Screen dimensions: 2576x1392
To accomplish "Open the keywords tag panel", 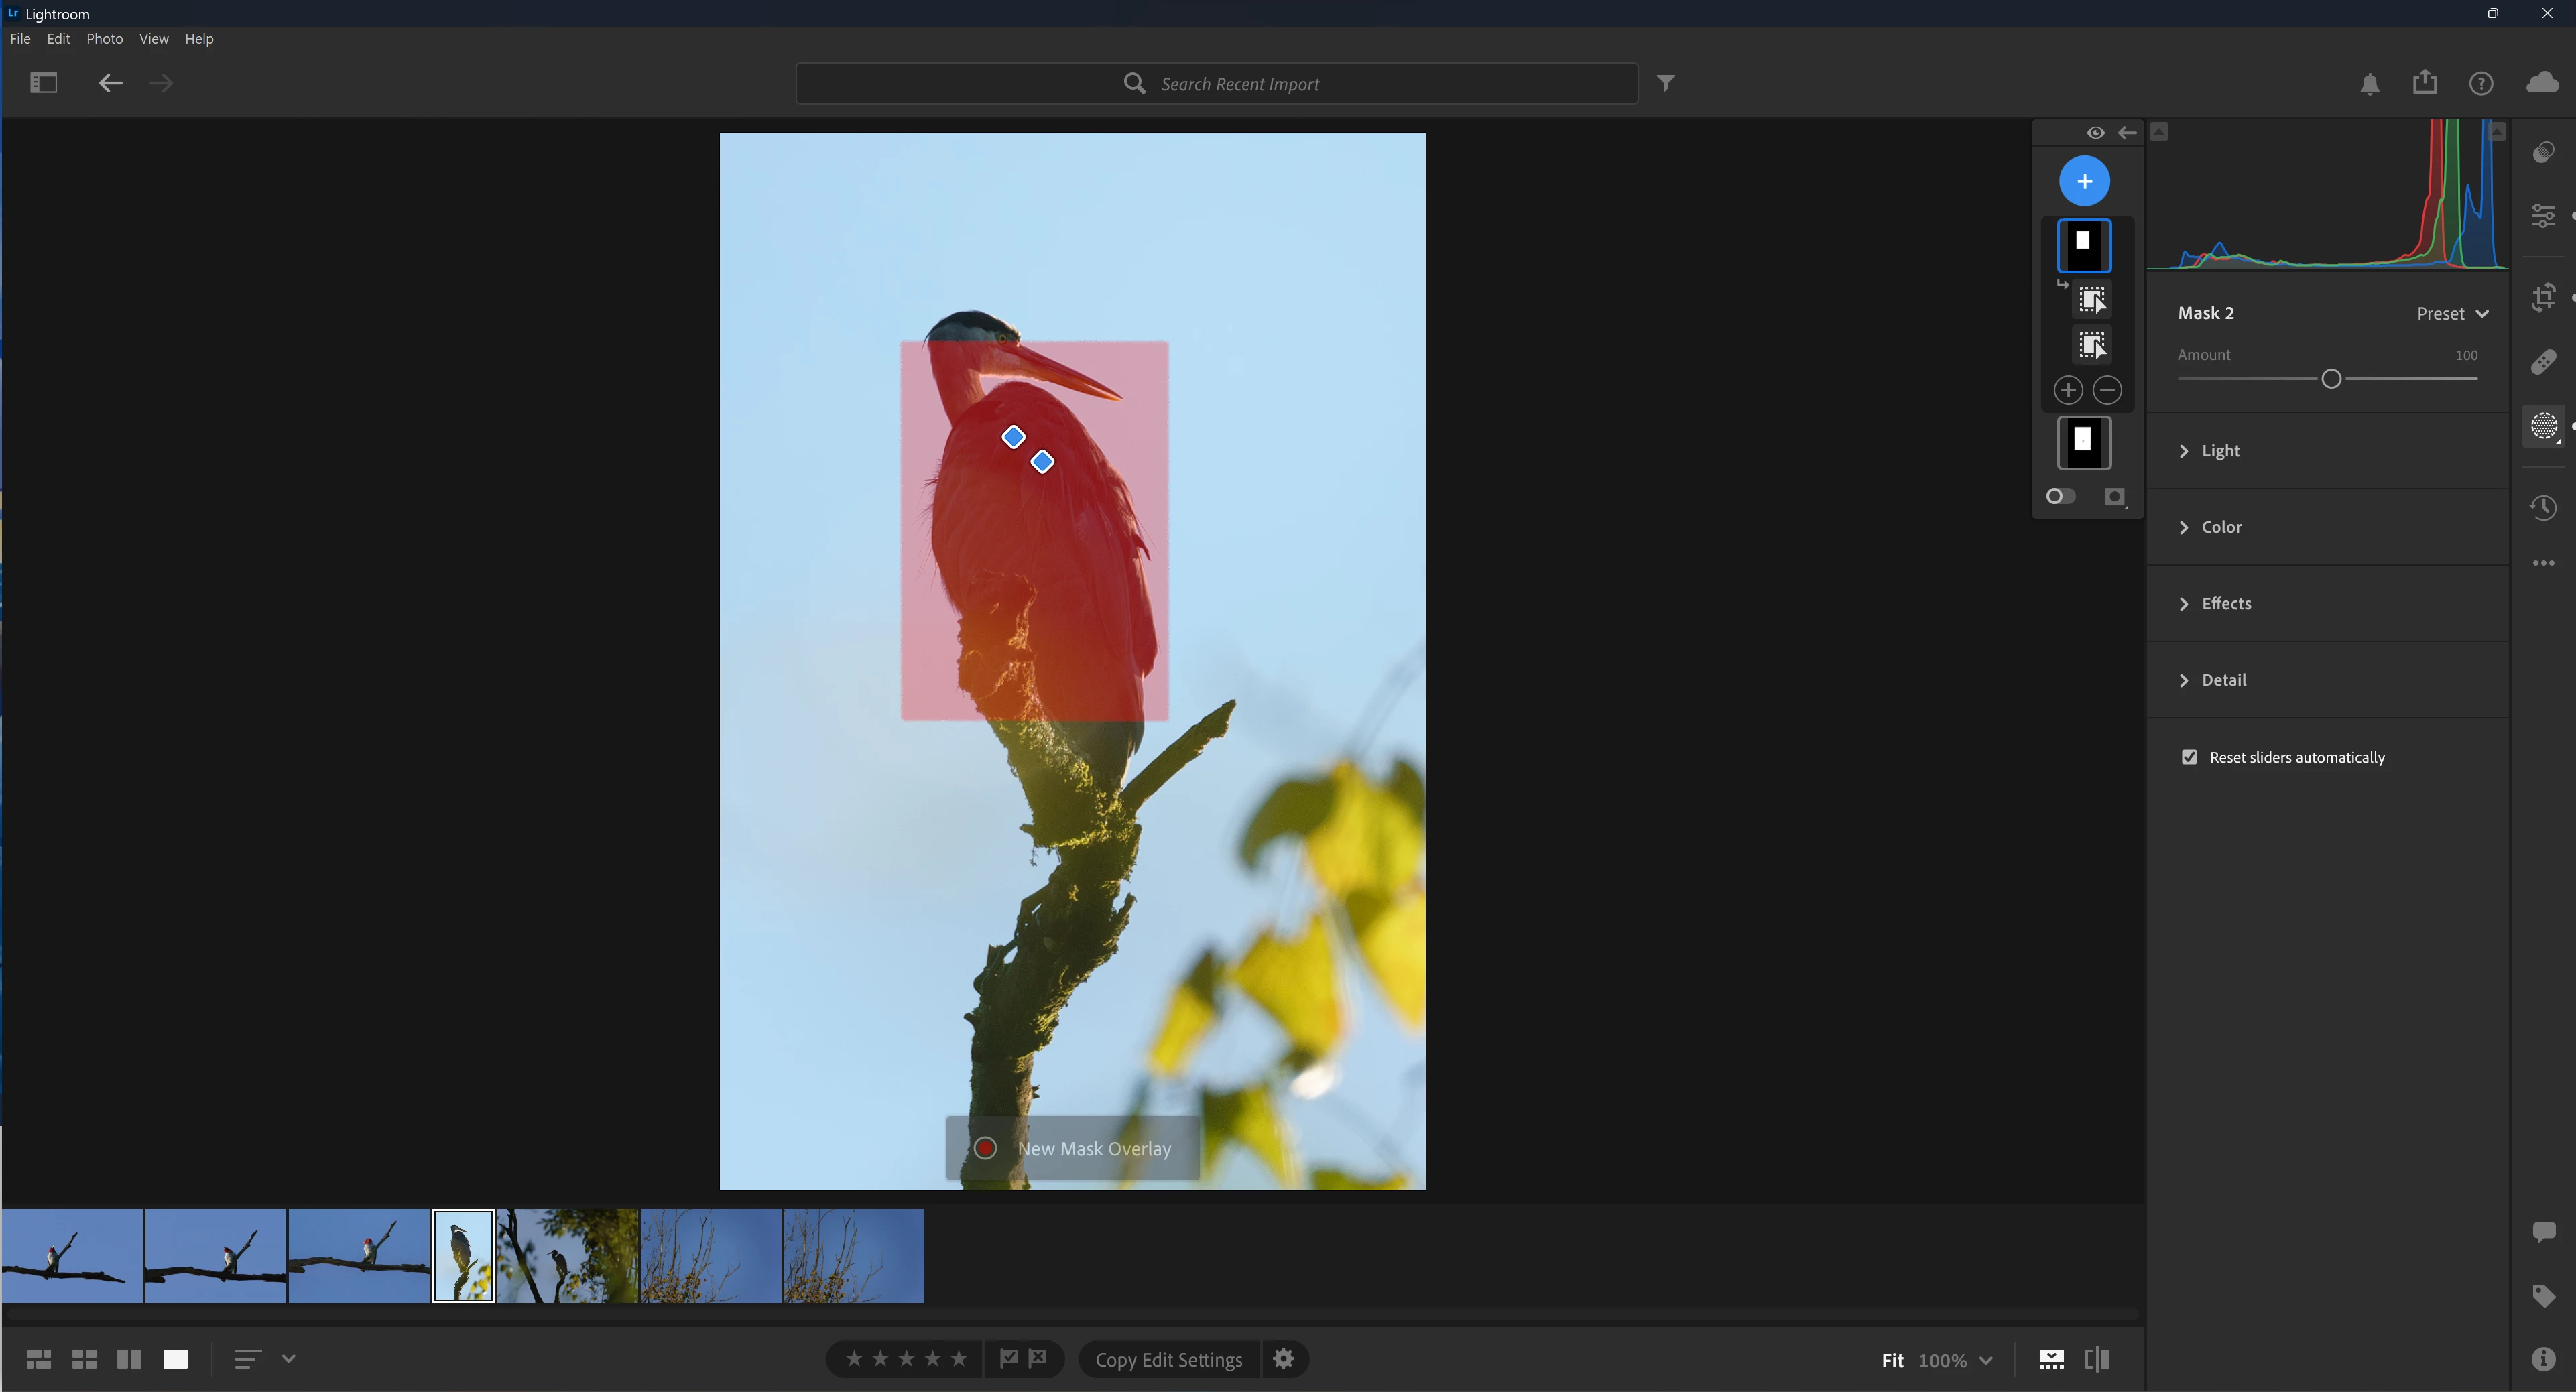I will click(x=2543, y=1296).
